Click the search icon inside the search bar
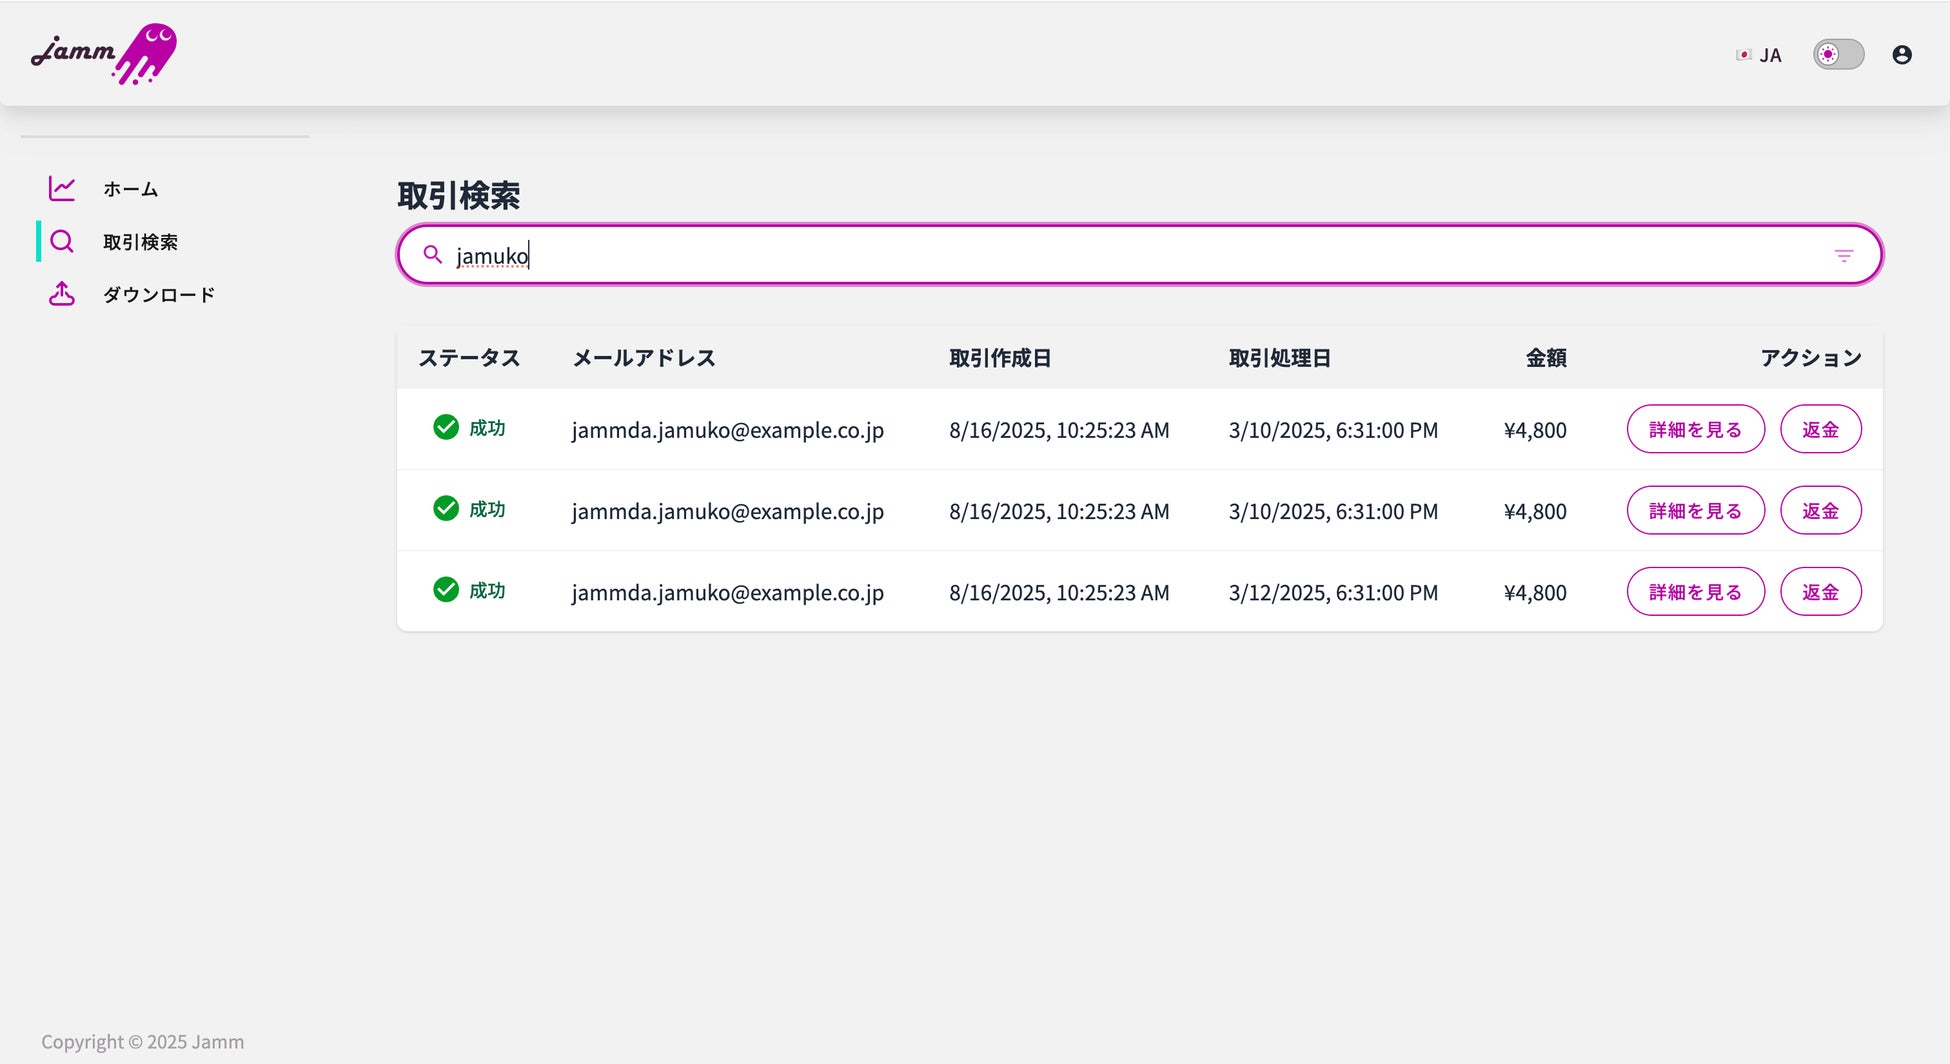This screenshot has width=1950, height=1064. (x=433, y=255)
